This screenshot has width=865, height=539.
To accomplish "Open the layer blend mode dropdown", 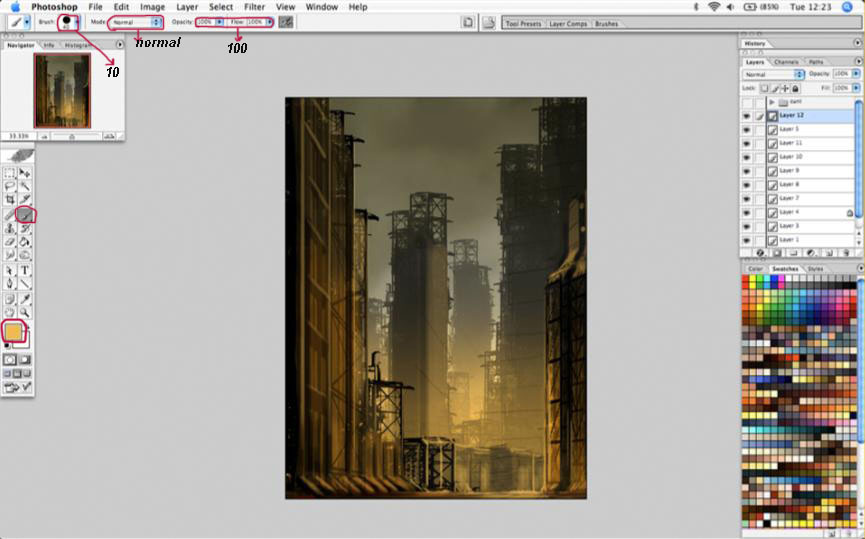I will coord(773,74).
